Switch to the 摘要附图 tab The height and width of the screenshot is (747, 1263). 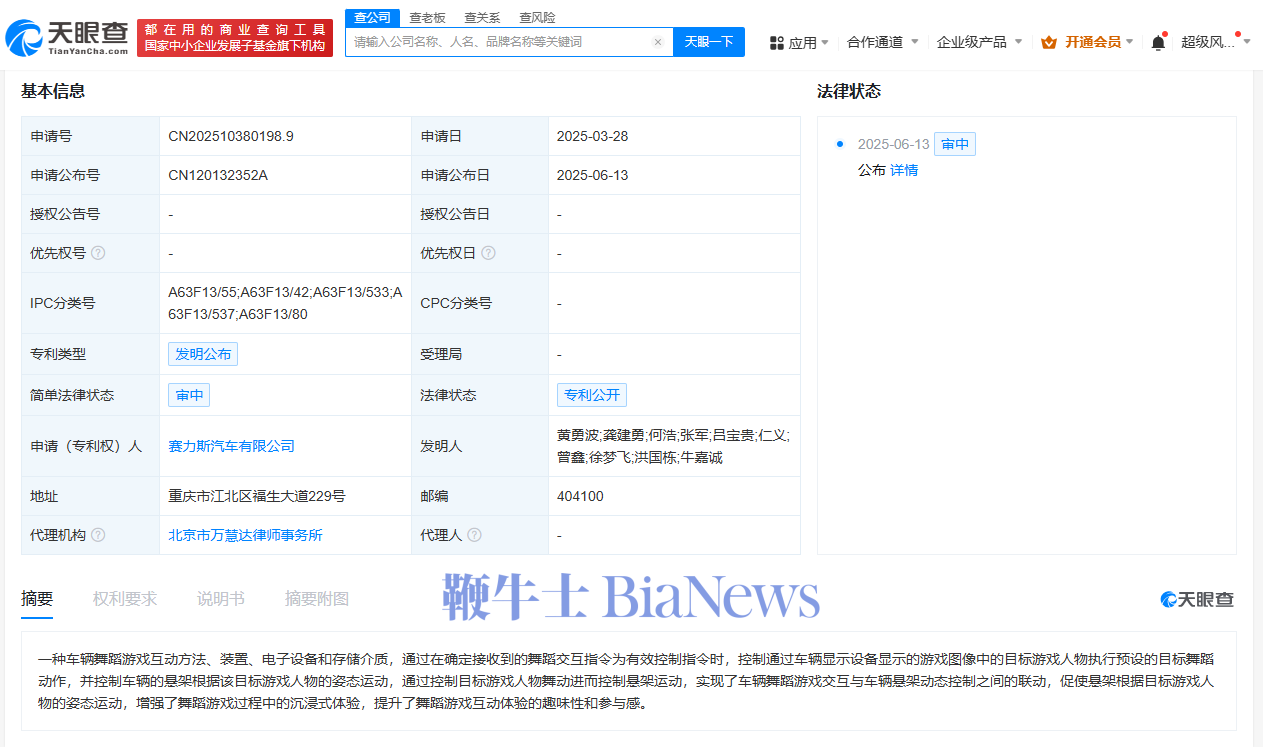[317, 599]
